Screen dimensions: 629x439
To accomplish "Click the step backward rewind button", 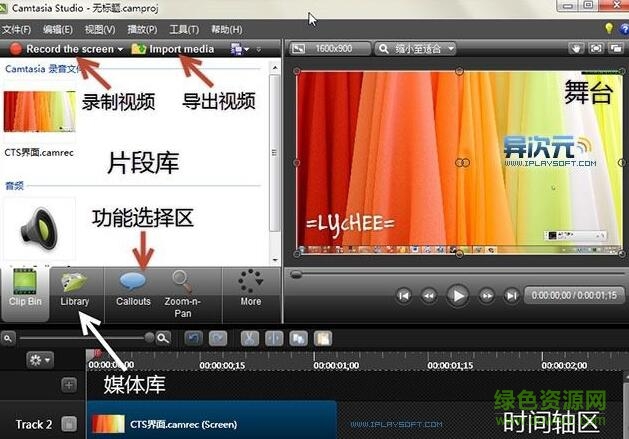I will point(429,296).
